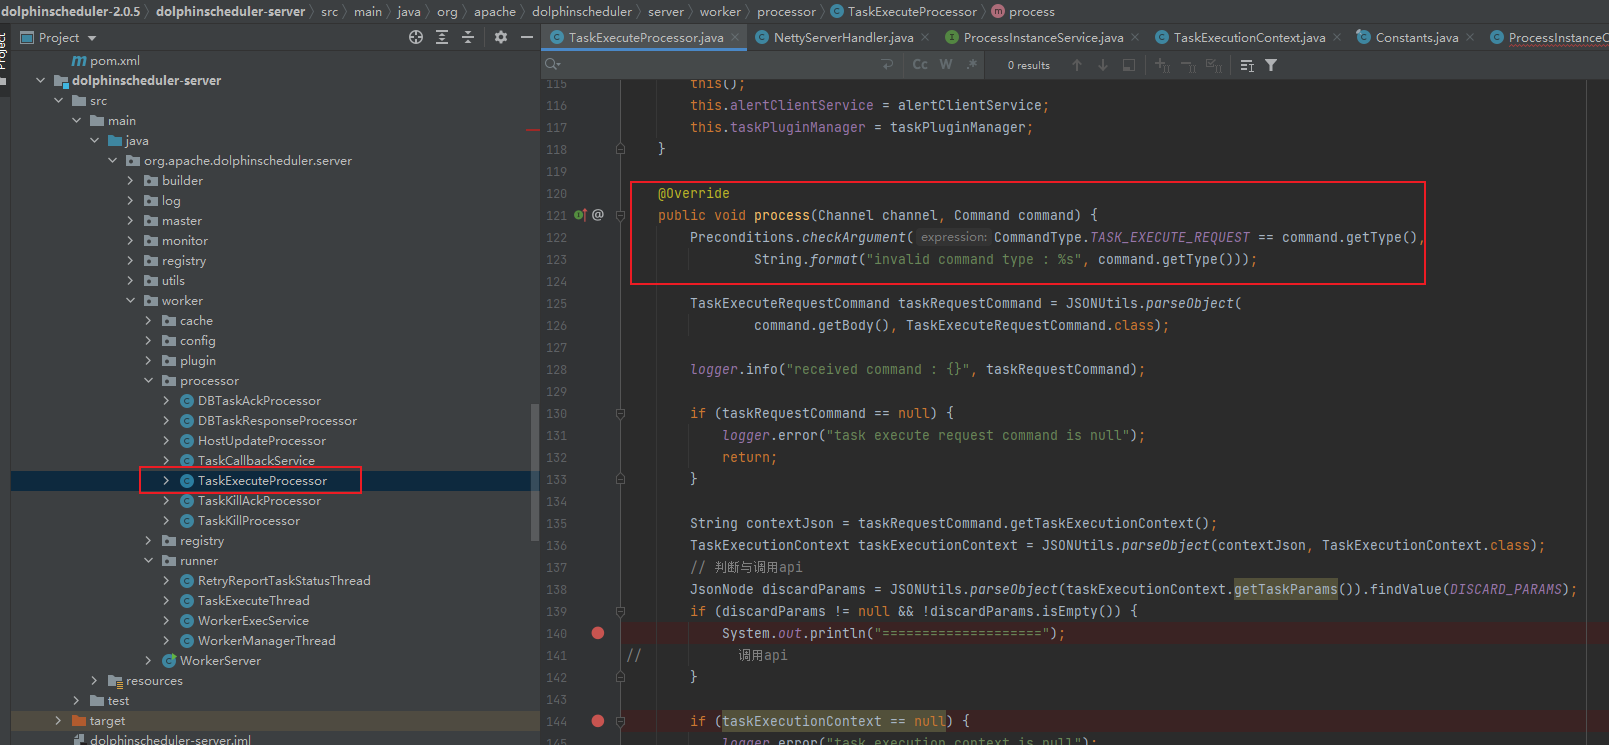Toggle whole Words (W) search option
Image resolution: width=1609 pixels, height=745 pixels.
946,65
